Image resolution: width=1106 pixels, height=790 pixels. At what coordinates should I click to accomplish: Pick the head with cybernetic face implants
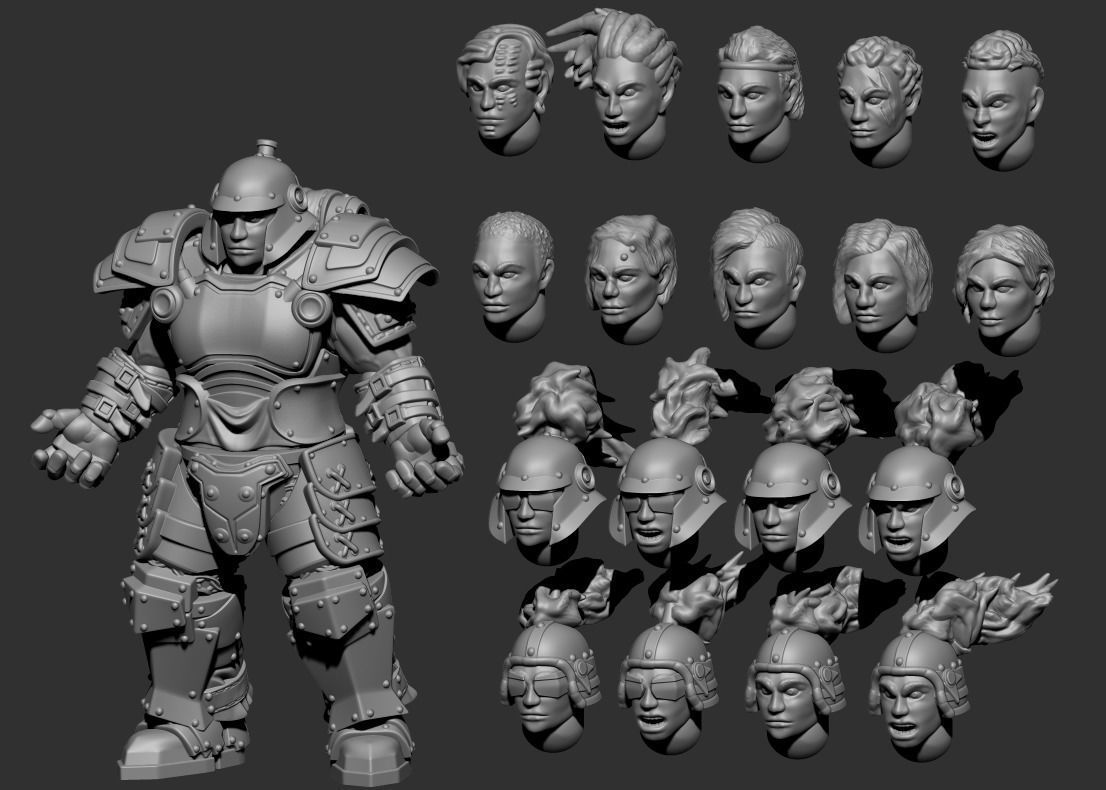coord(504,88)
